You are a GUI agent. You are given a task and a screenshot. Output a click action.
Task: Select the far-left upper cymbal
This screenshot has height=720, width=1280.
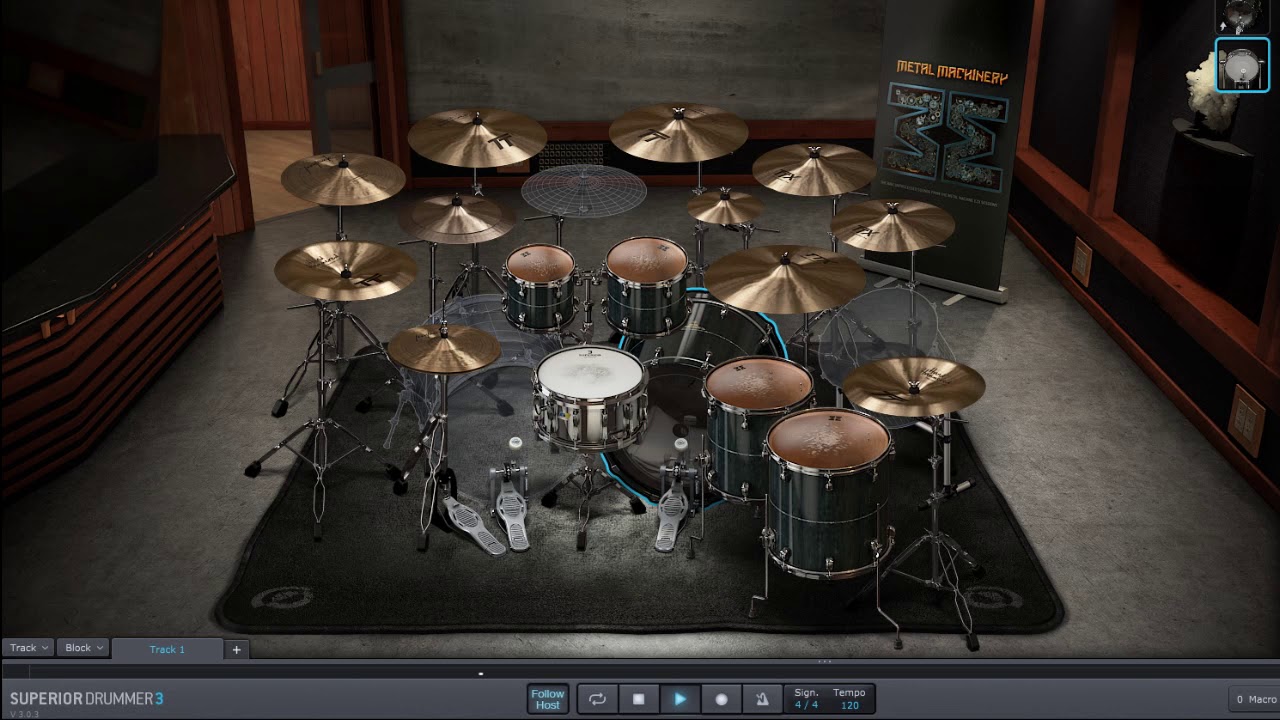coord(343,178)
